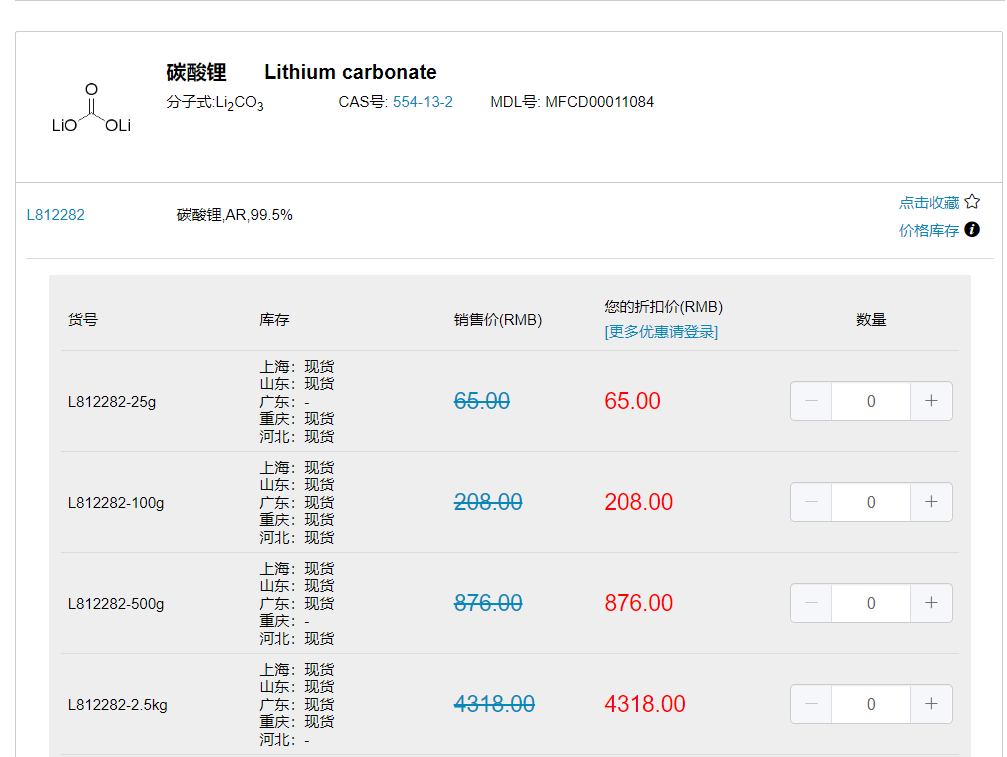This screenshot has width=1007, height=757.
Task: Increase quantity for L812282-25g
Action: pyautogui.click(x=930, y=400)
